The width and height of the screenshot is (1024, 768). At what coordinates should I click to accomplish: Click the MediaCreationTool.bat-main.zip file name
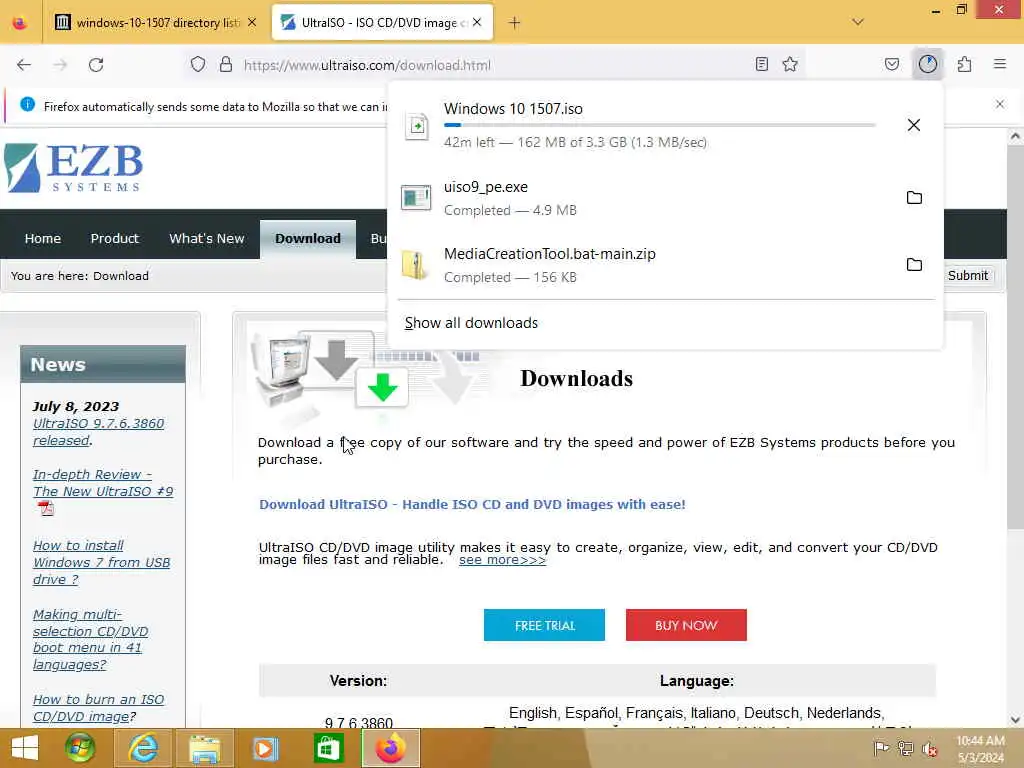click(x=550, y=253)
